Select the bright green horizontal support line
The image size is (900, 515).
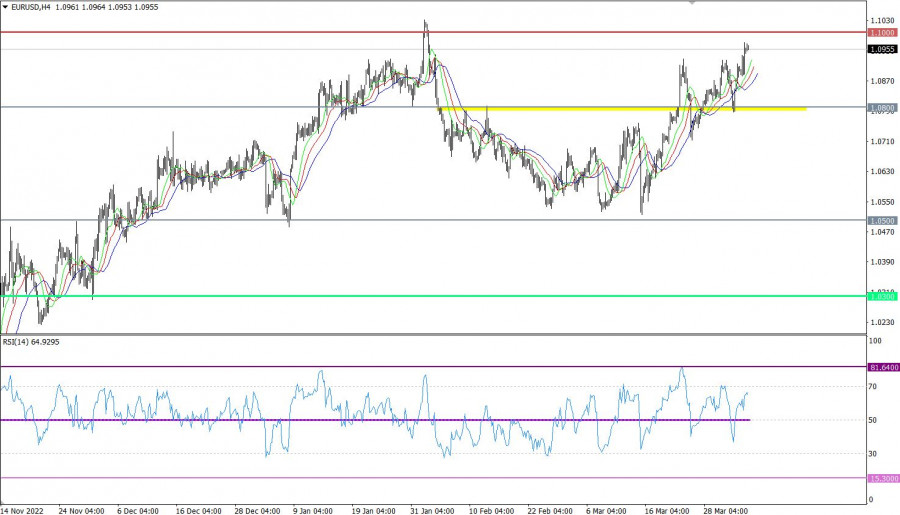(400, 296)
